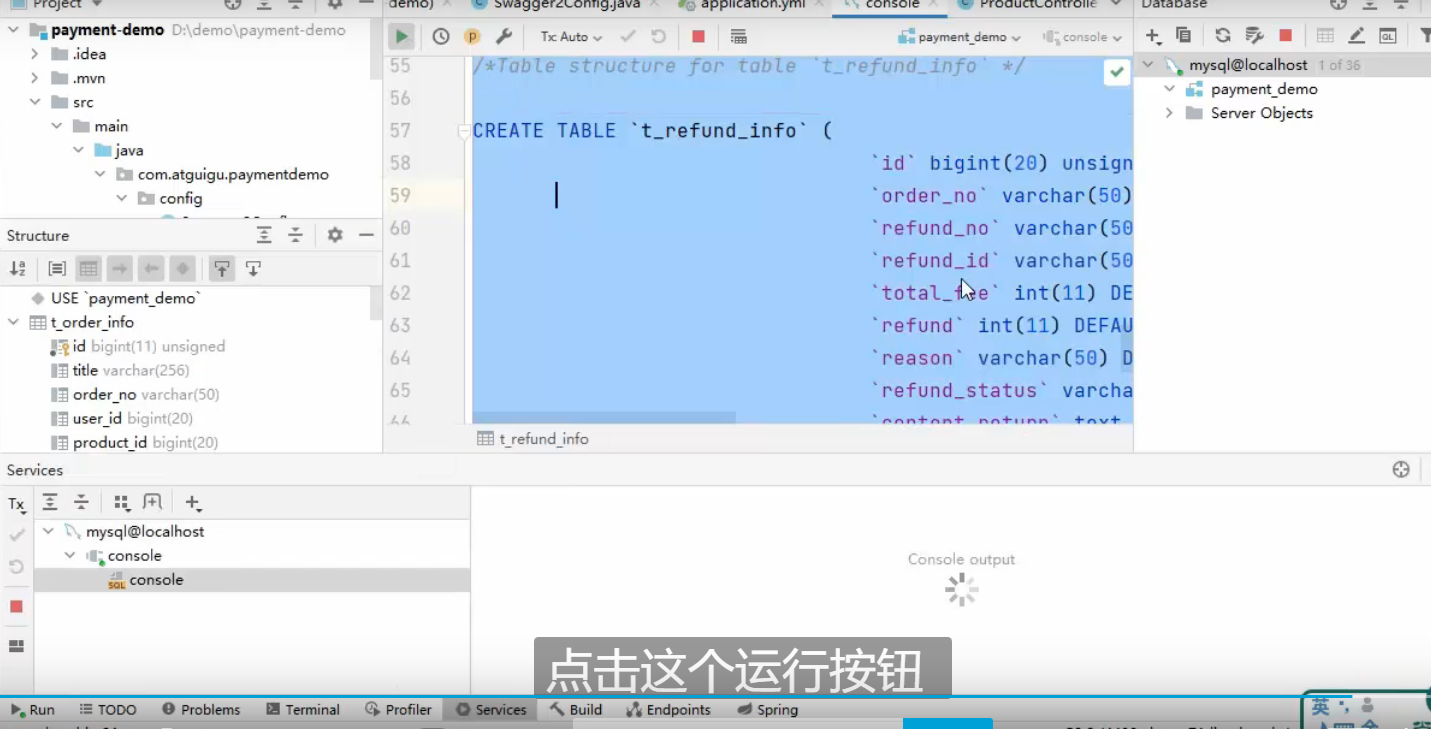The height and width of the screenshot is (729, 1431).
Task: Click Database panel table editor icon
Action: point(1325,36)
